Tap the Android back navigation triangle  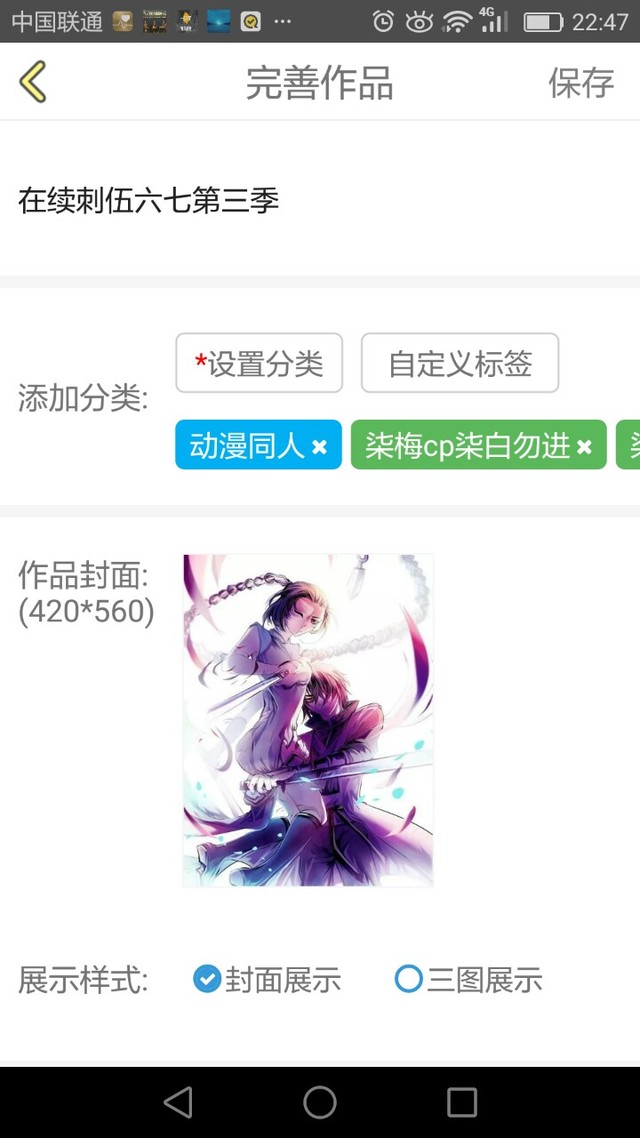tap(178, 1102)
